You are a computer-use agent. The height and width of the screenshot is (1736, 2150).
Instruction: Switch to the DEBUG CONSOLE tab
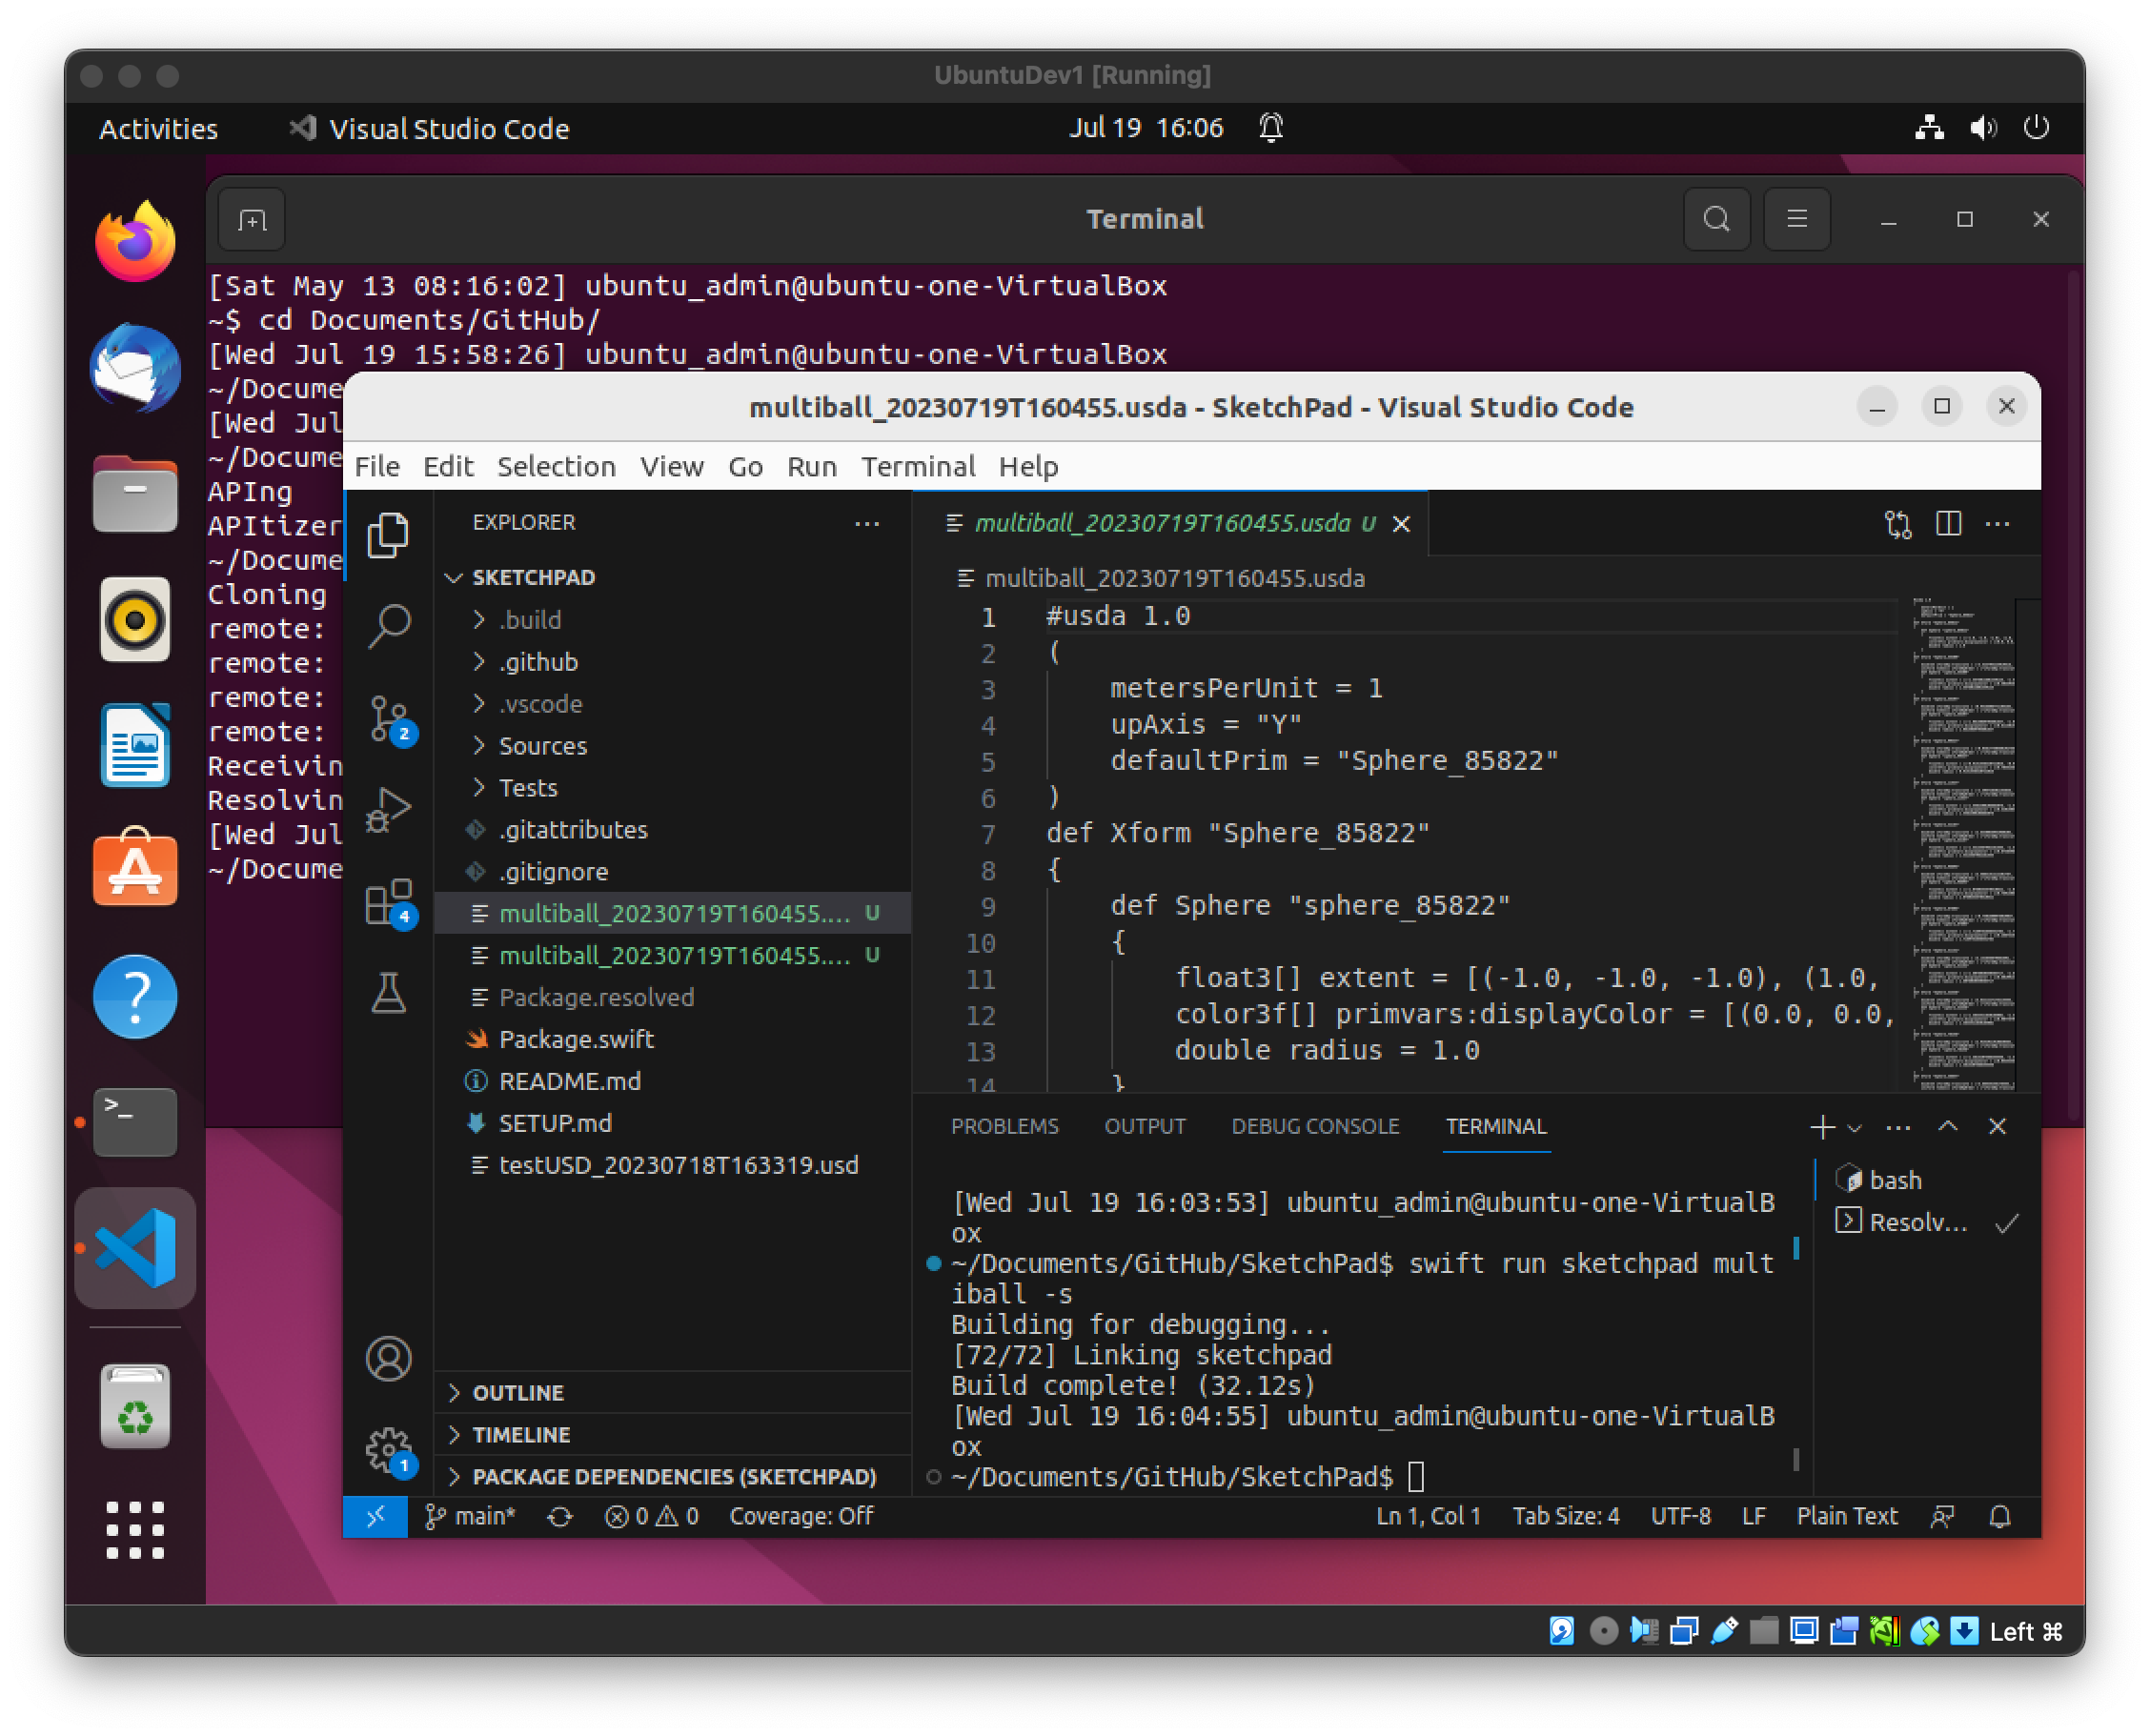[1315, 1126]
